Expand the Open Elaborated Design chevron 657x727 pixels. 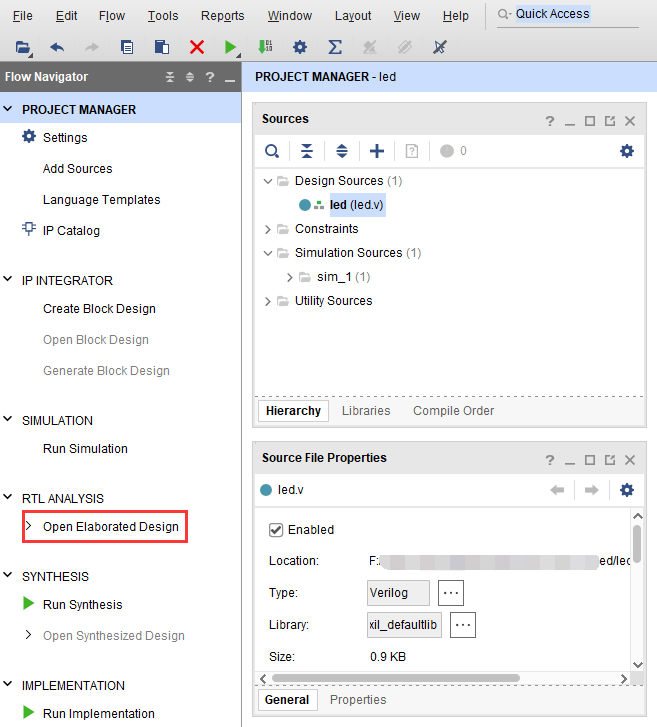click(29, 526)
